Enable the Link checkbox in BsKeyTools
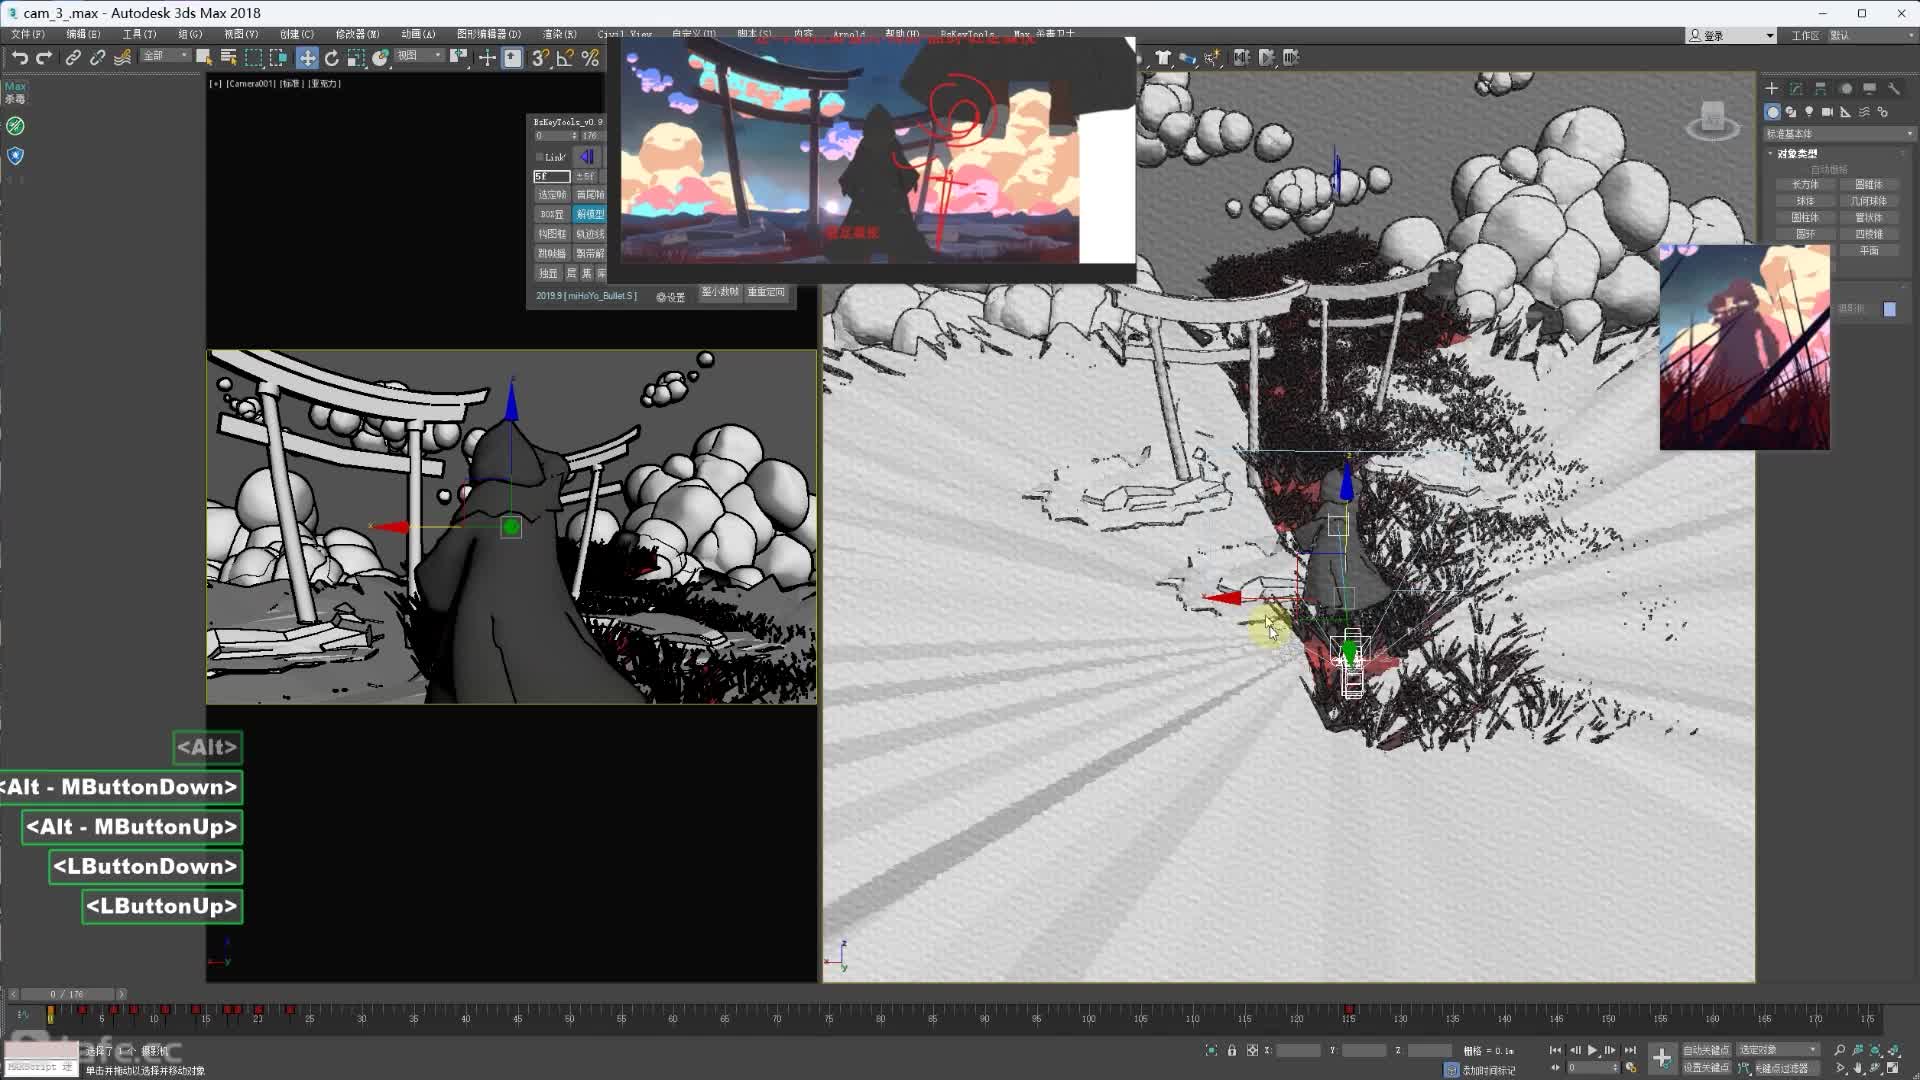 point(540,157)
